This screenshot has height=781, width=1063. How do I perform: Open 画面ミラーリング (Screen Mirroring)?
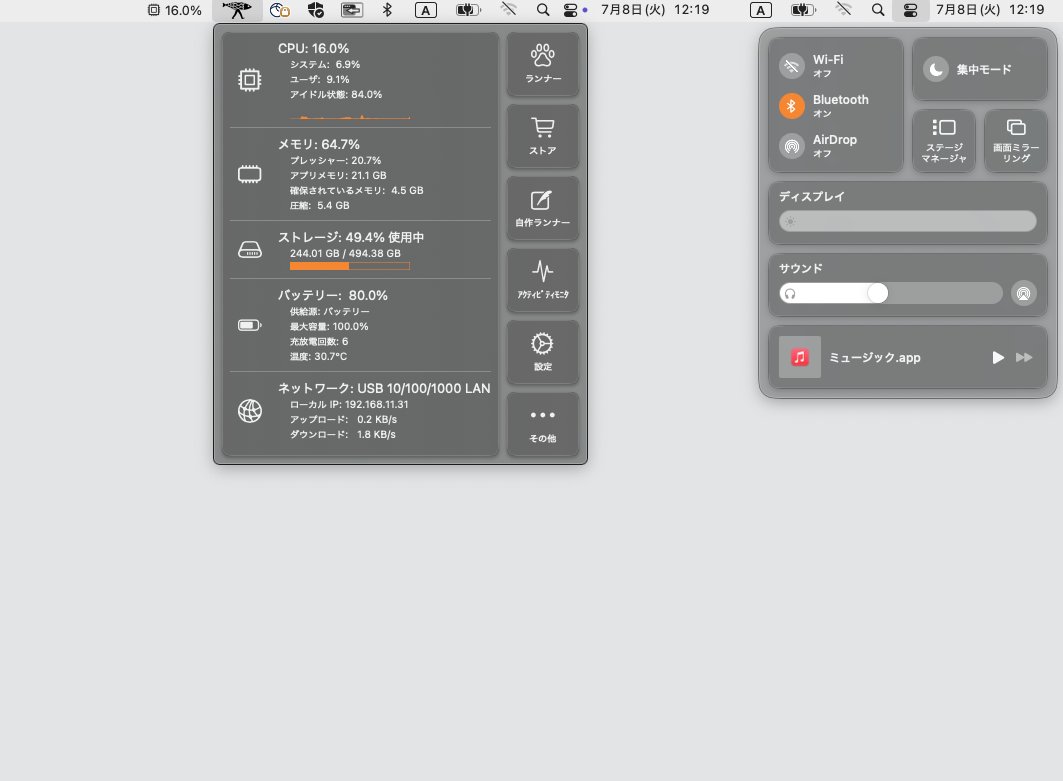1016,141
